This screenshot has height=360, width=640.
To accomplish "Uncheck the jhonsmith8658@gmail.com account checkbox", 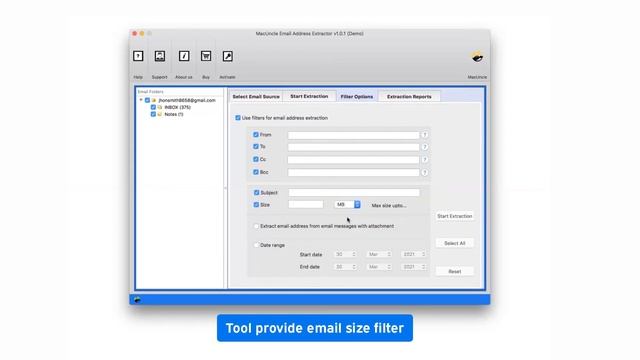I will tap(147, 100).
